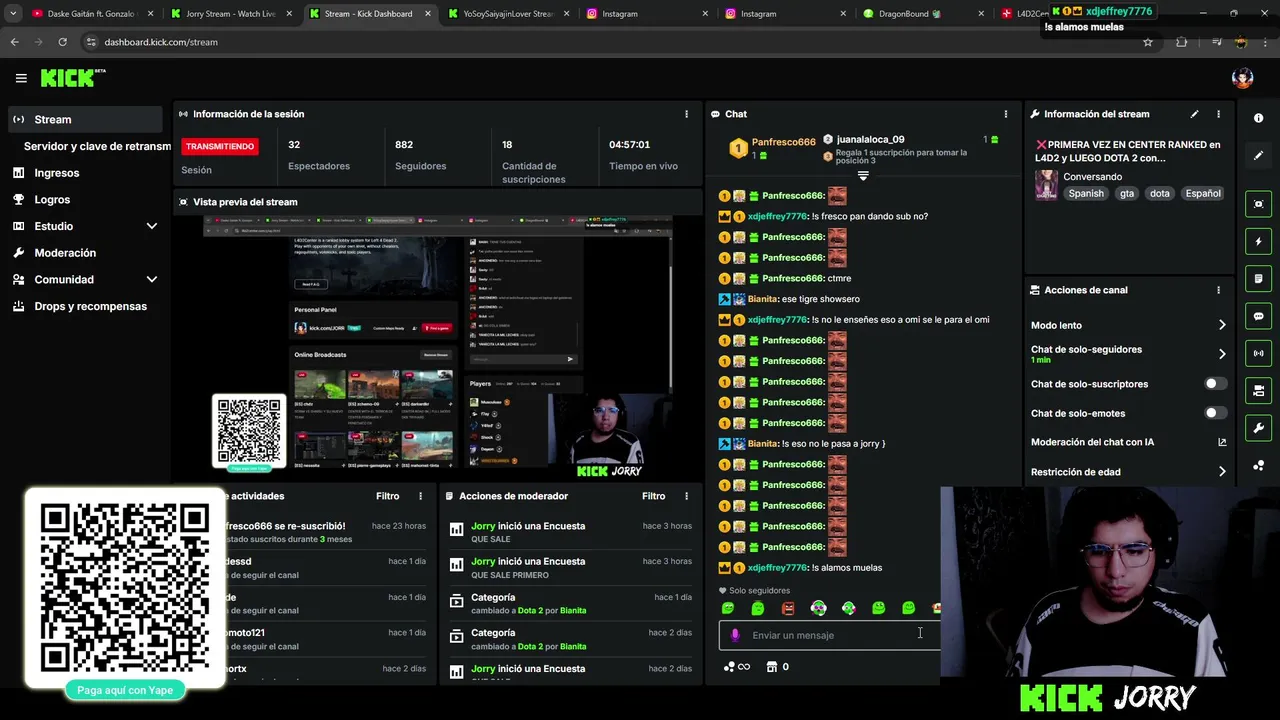Viewport: 1280px width, 720px height.
Task: Click the info icon in right toolbar
Action: [x=1258, y=118]
